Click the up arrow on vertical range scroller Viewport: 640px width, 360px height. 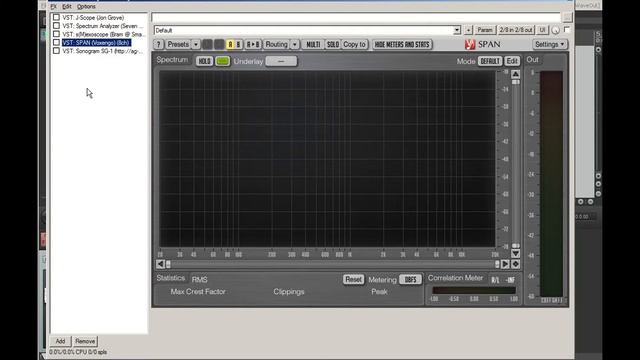(x=516, y=74)
